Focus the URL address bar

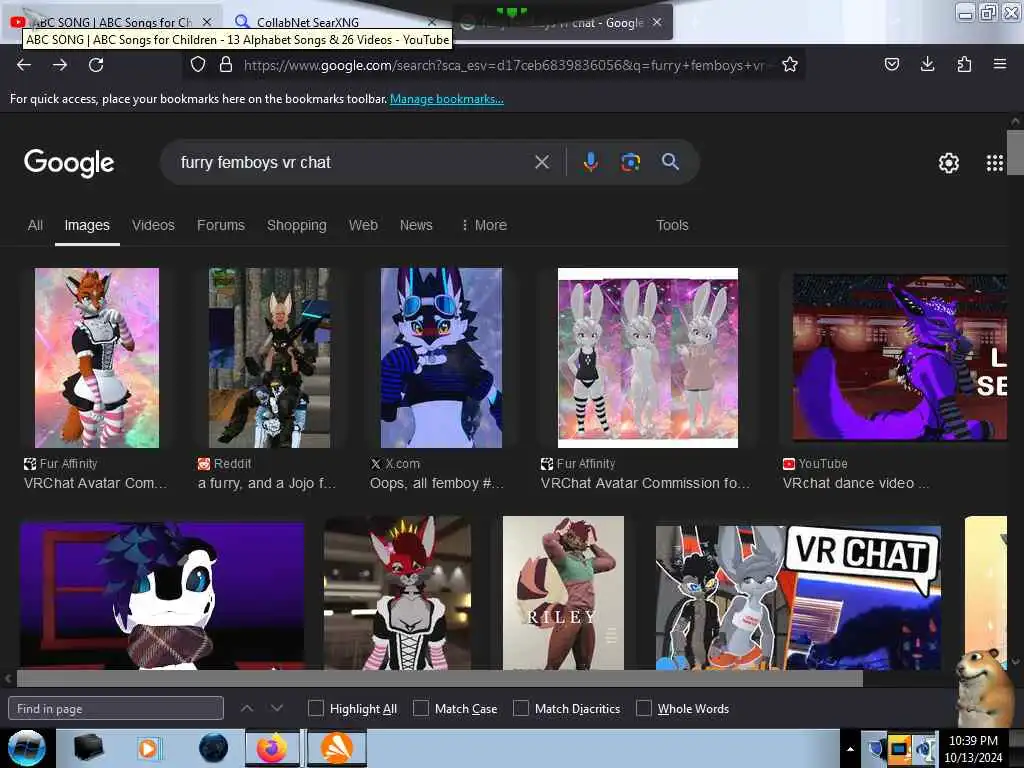503,65
